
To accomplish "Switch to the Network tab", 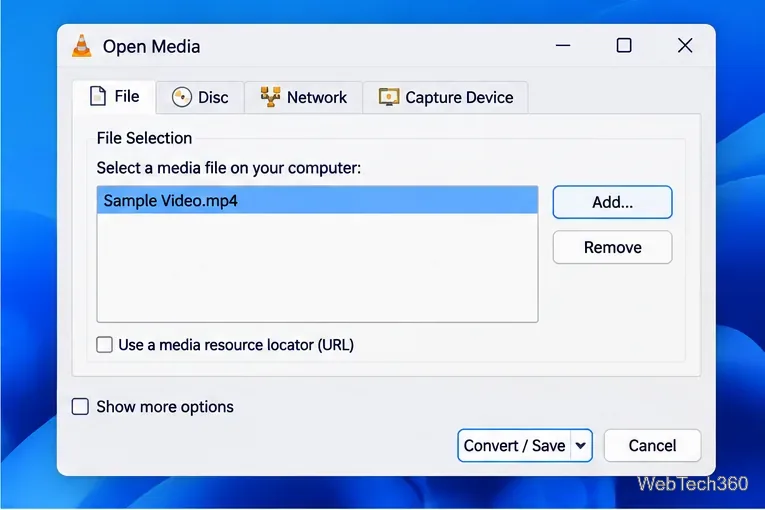I will 303,97.
